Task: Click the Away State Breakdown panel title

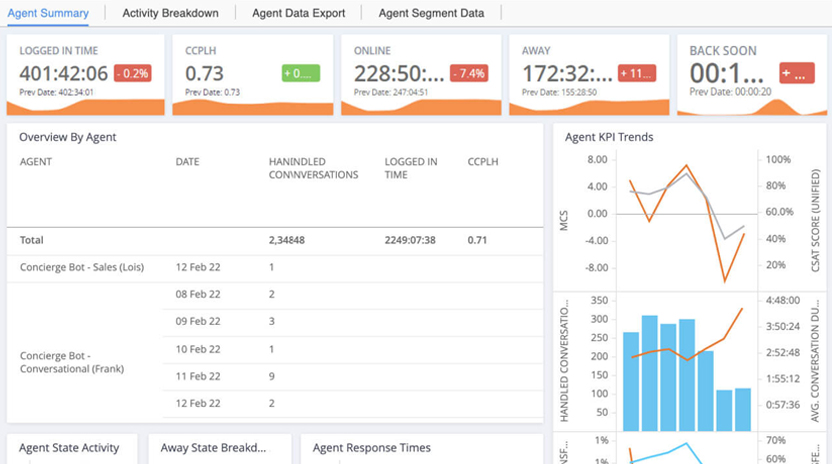Action: [213, 448]
